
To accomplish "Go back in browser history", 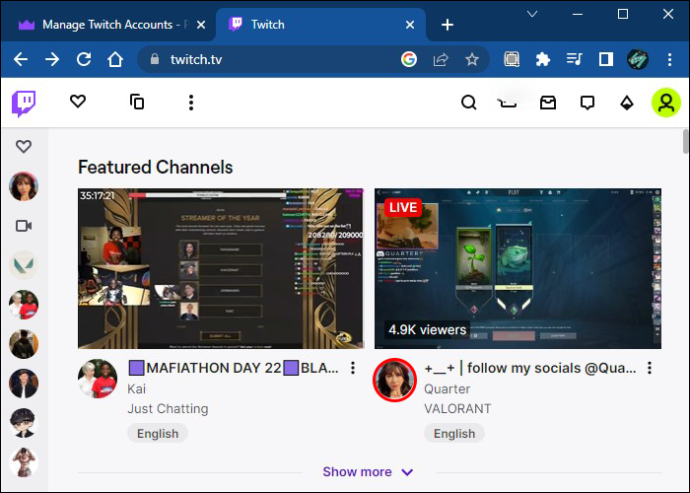I will [20, 59].
